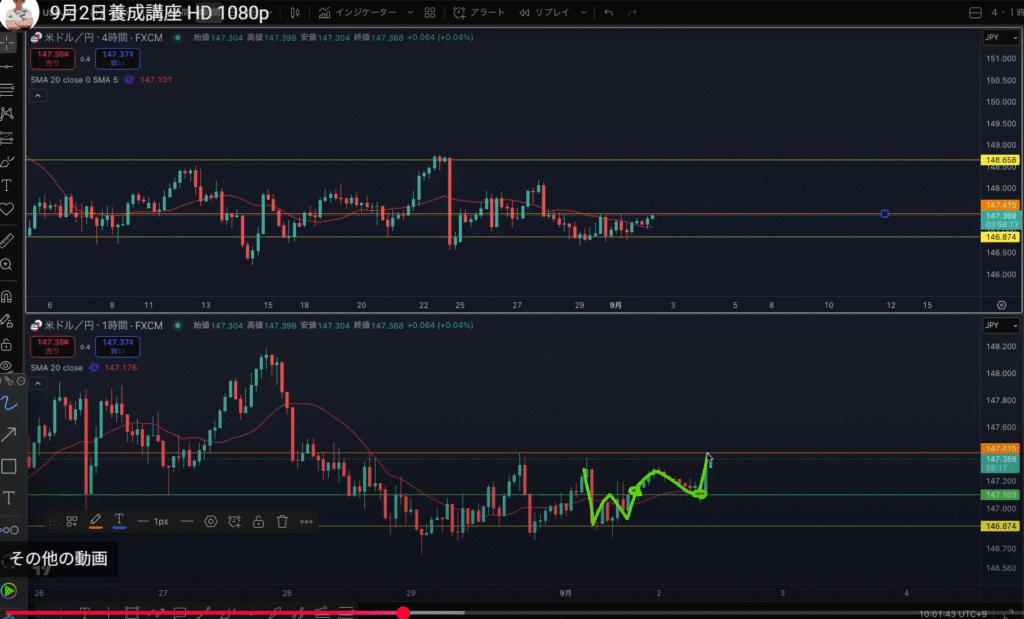
Task: Select large T text tool in favorites panel
Action: pos(9,498)
